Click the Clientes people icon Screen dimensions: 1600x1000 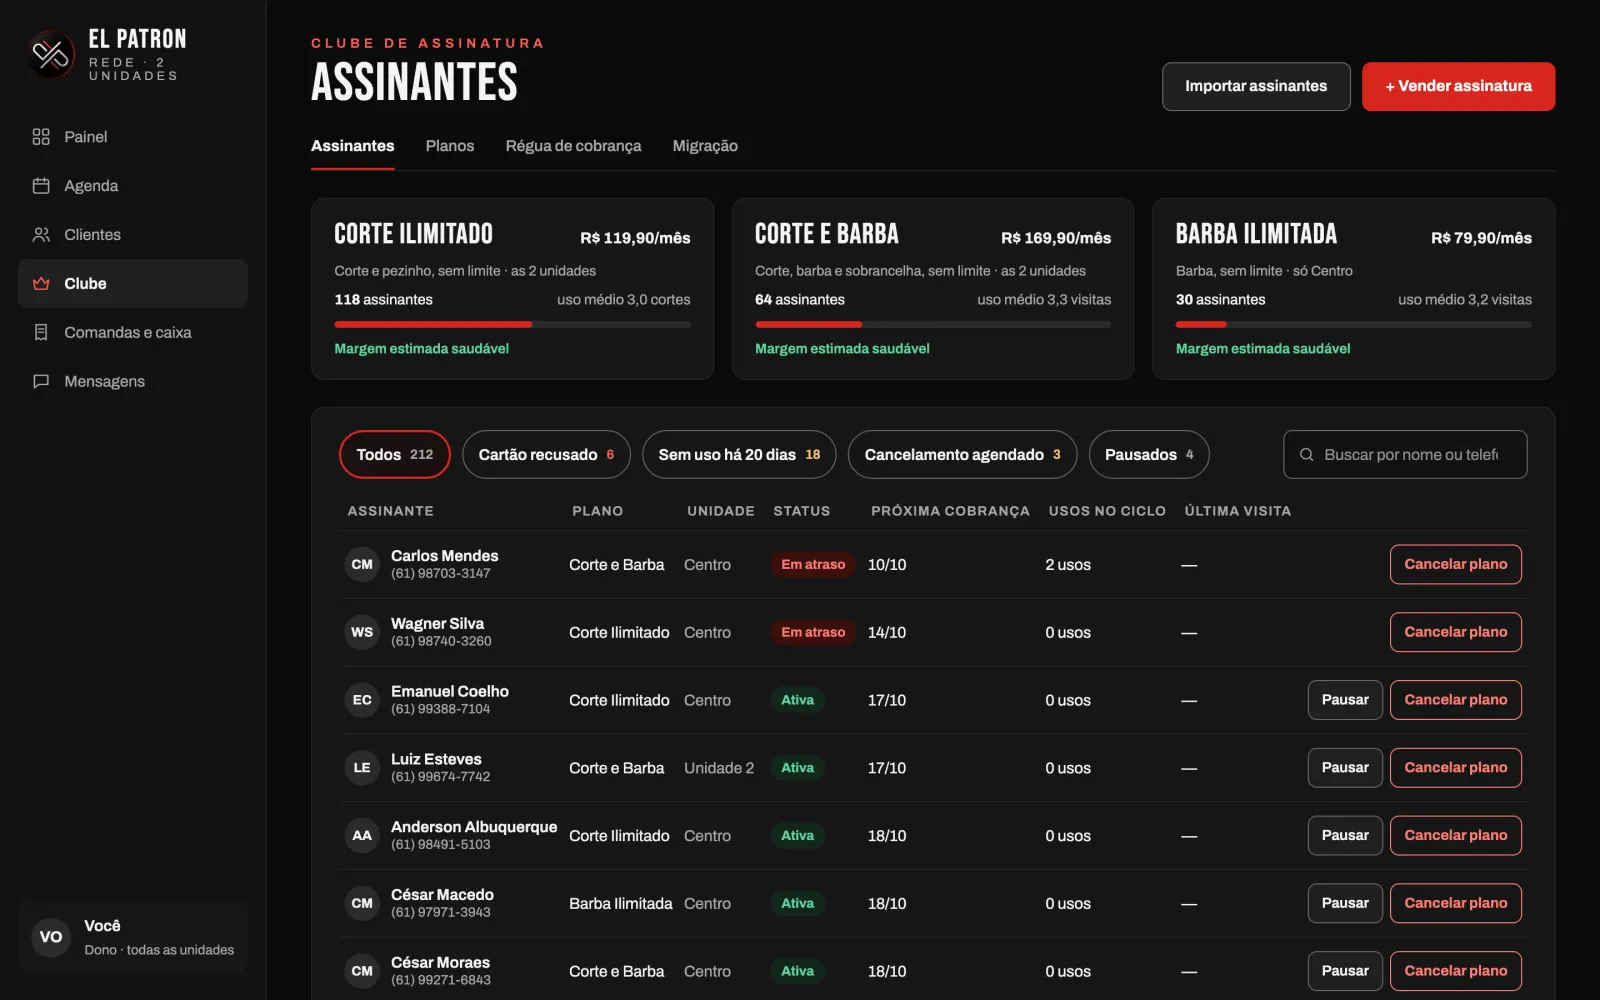click(x=41, y=235)
